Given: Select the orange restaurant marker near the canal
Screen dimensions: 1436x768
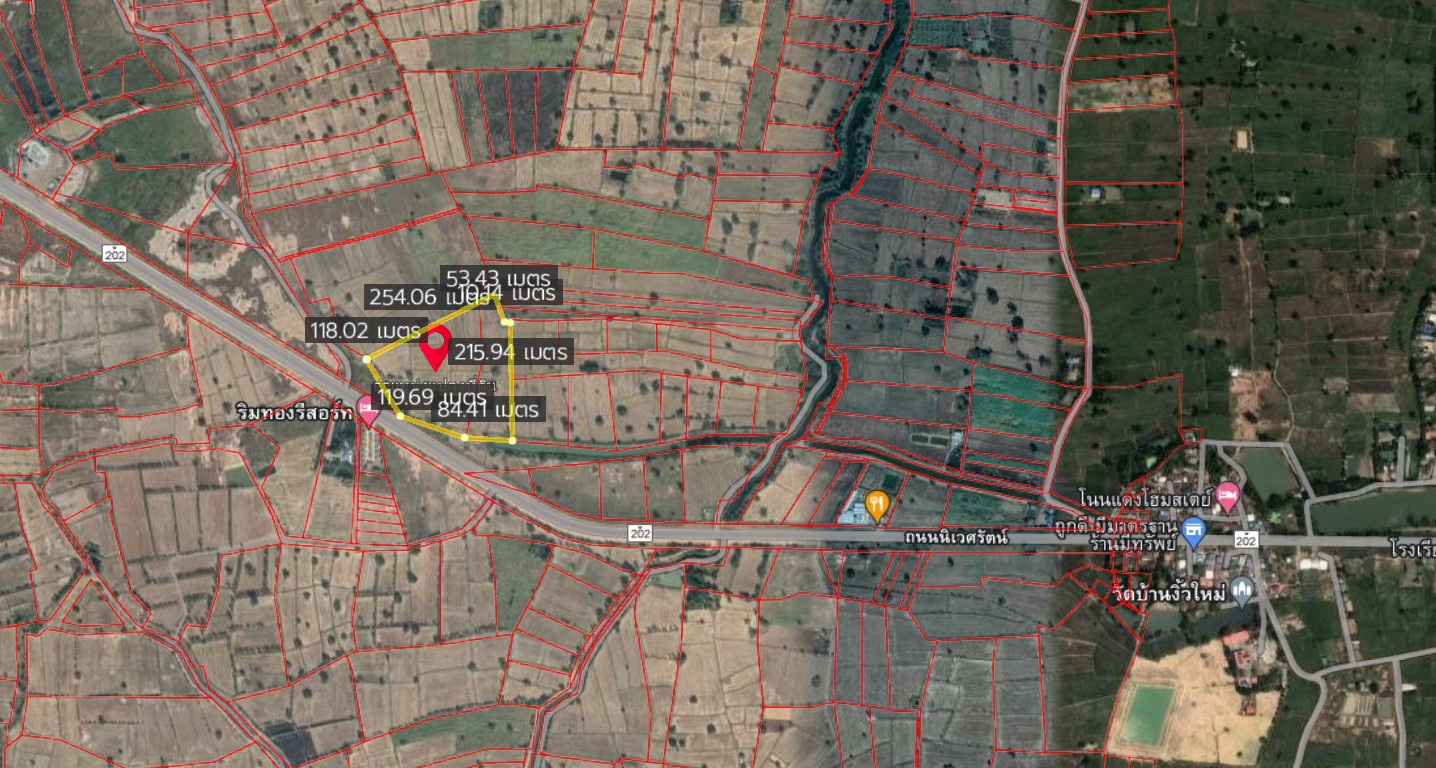Looking at the screenshot, I should [877, 506].
